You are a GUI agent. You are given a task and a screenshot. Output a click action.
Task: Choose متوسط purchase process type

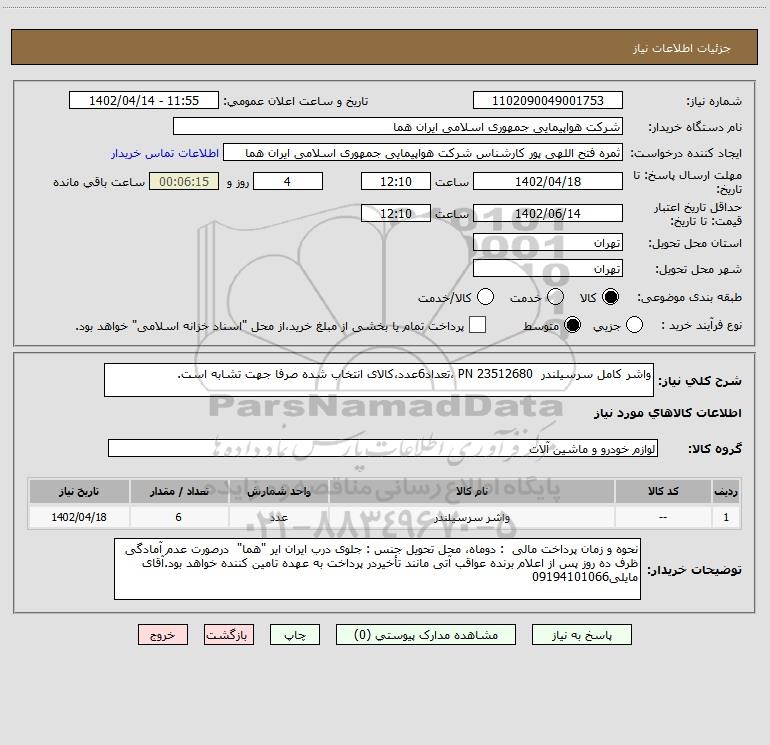(572, 325)
